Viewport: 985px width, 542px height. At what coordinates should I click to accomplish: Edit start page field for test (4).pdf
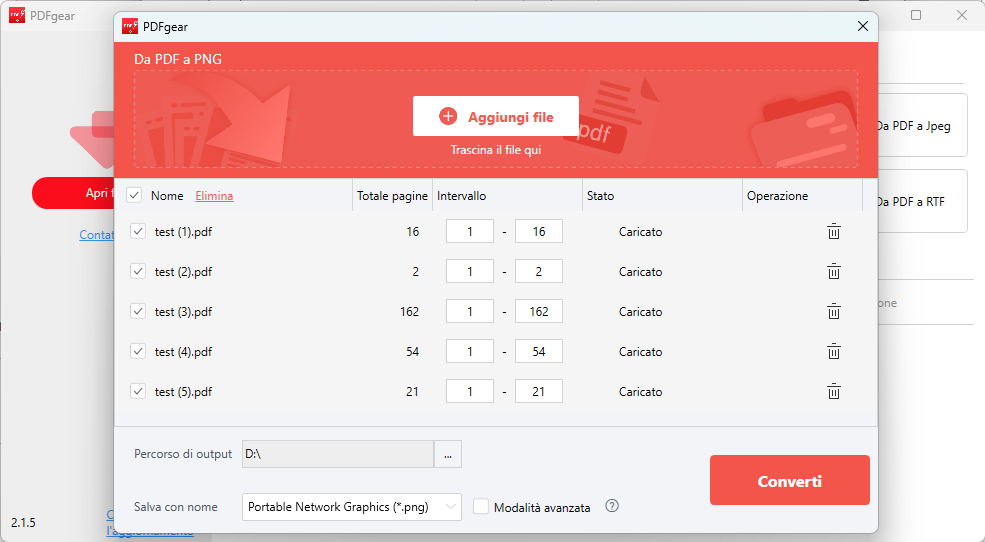(470, 351)
